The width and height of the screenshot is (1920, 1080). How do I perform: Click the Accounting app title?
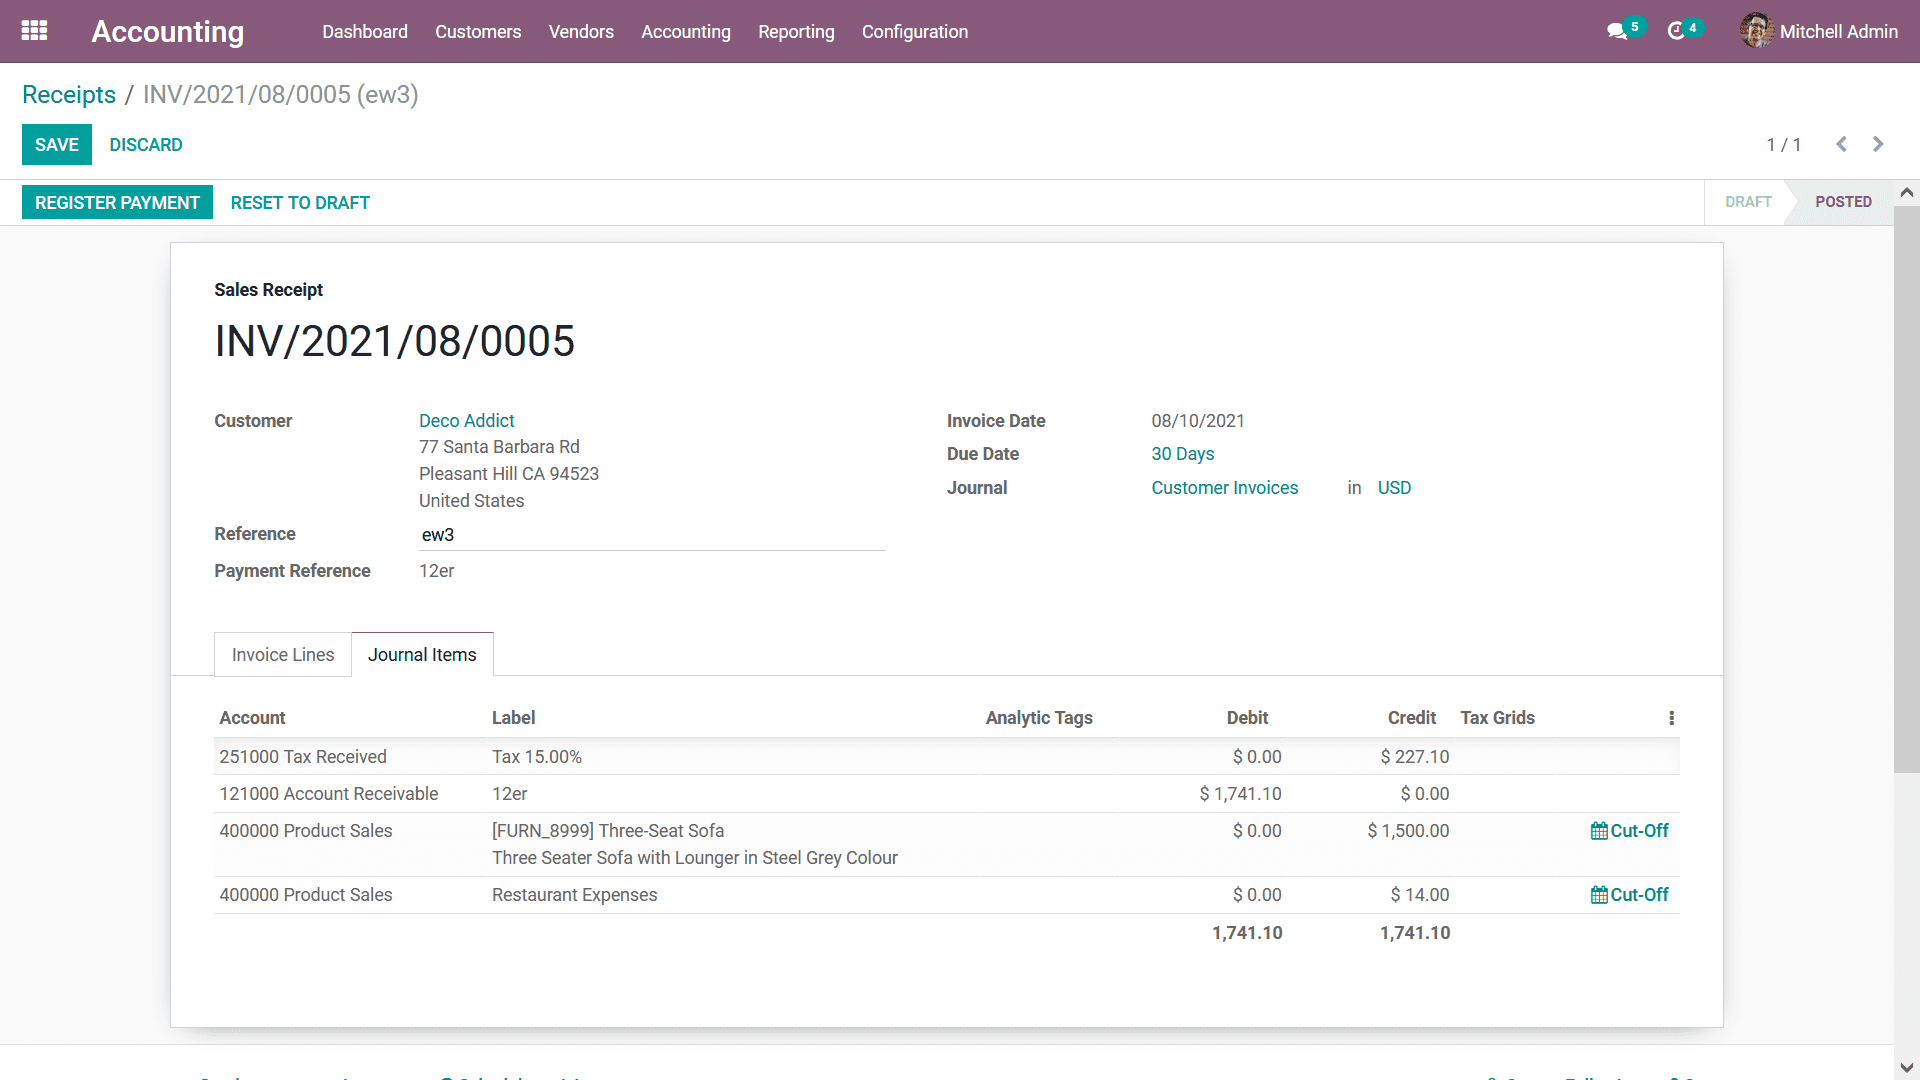click(x=167, y=32)
